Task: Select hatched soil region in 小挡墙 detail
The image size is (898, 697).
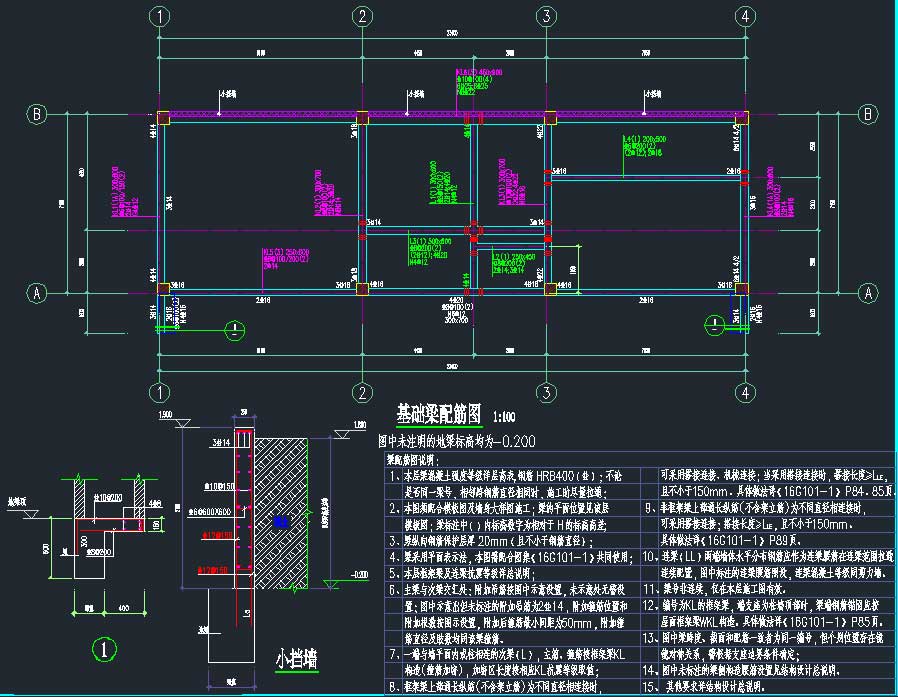Action: (x=281, y=514)
